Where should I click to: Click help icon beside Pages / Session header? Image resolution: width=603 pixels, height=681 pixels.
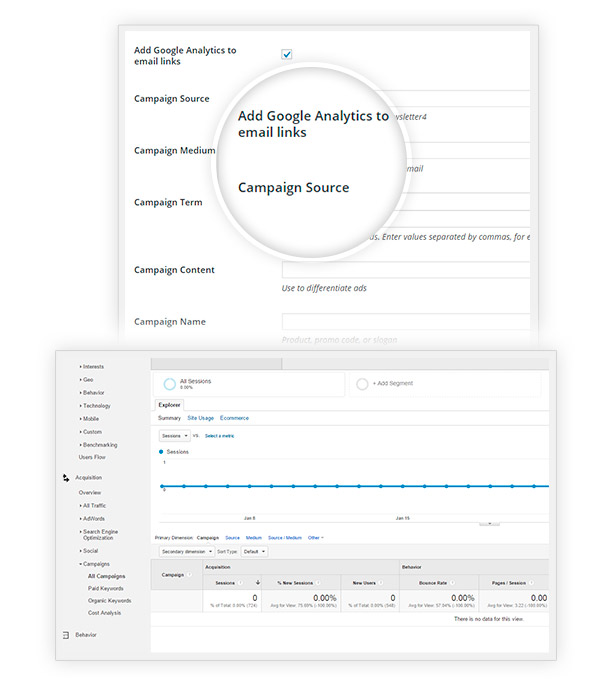click(x=531, y=583)
